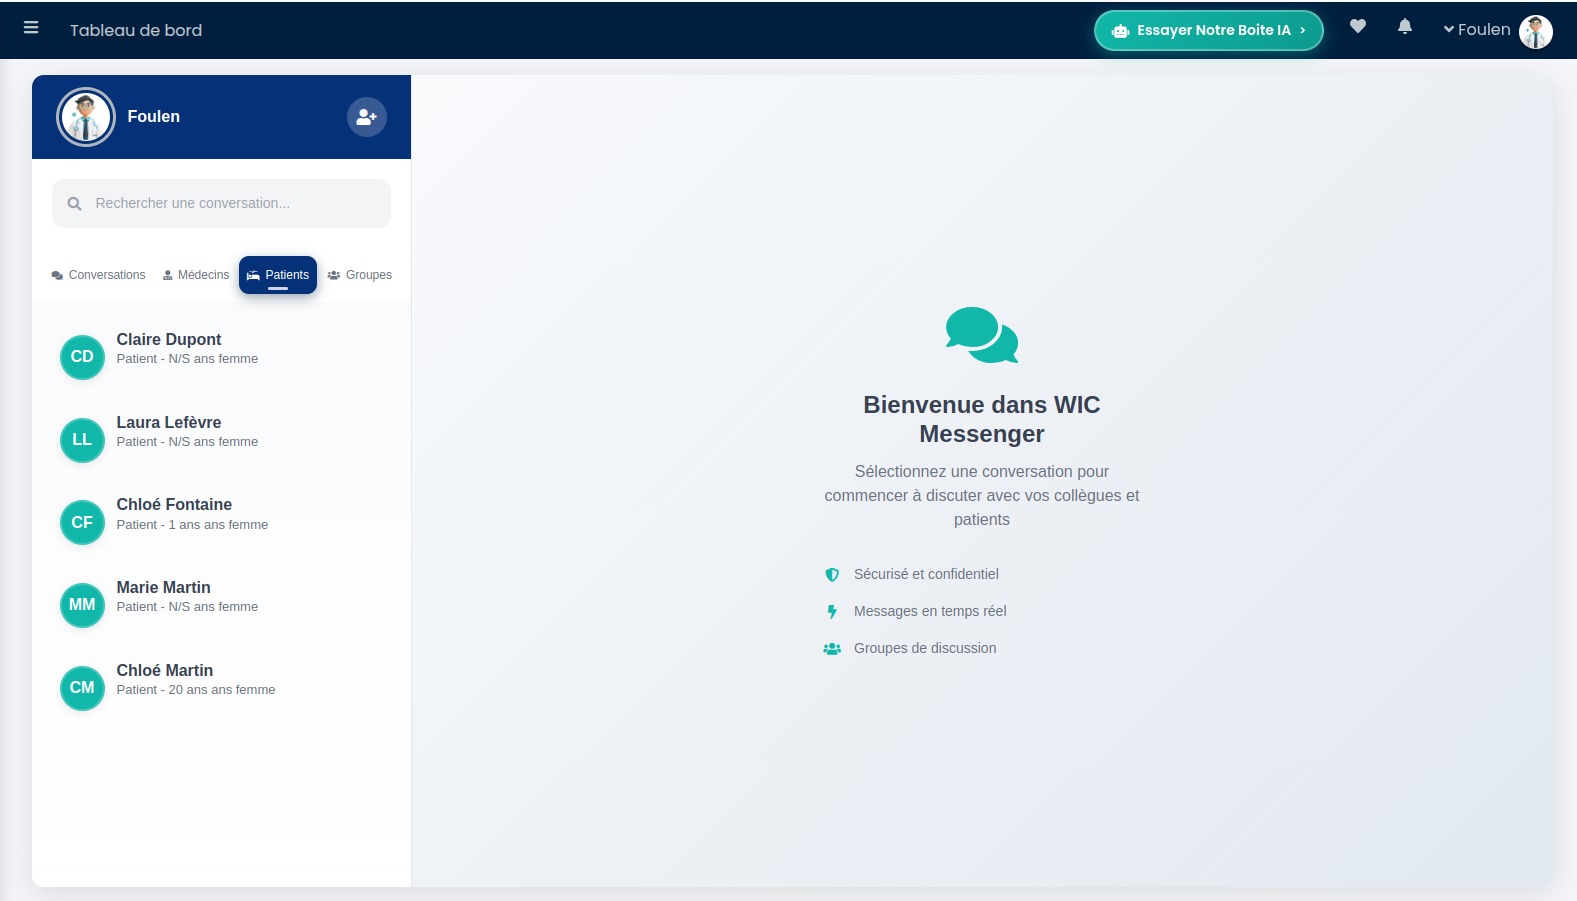
Task: Open conversation with Chloé Fontaine
Action: pos(221,522)
